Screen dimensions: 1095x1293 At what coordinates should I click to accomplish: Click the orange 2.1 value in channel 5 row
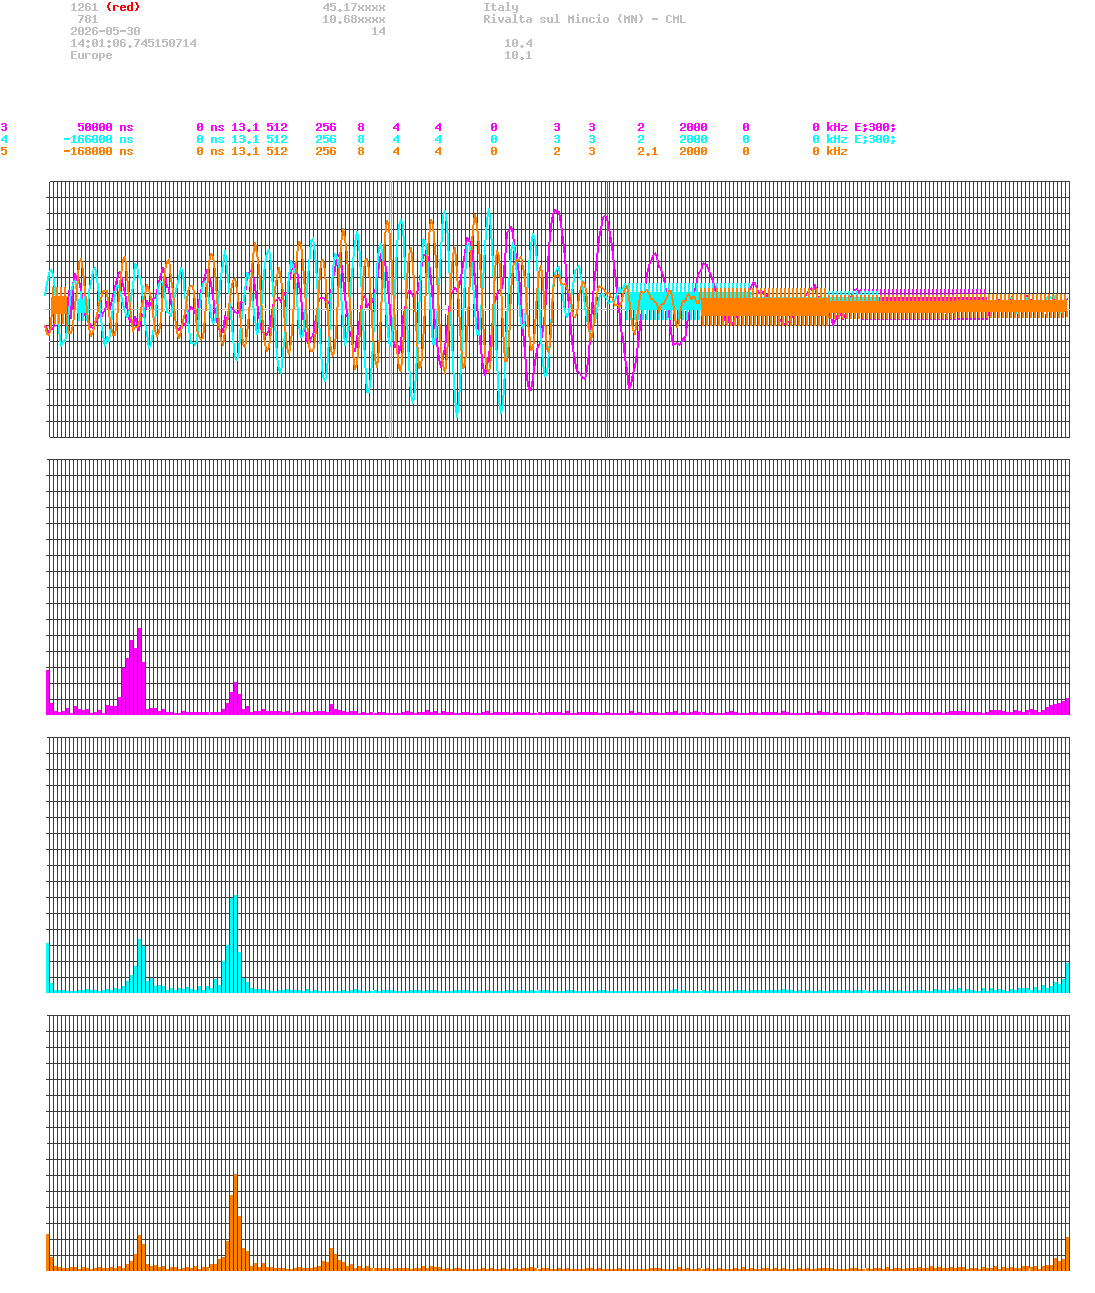click(x=648, y=151)
